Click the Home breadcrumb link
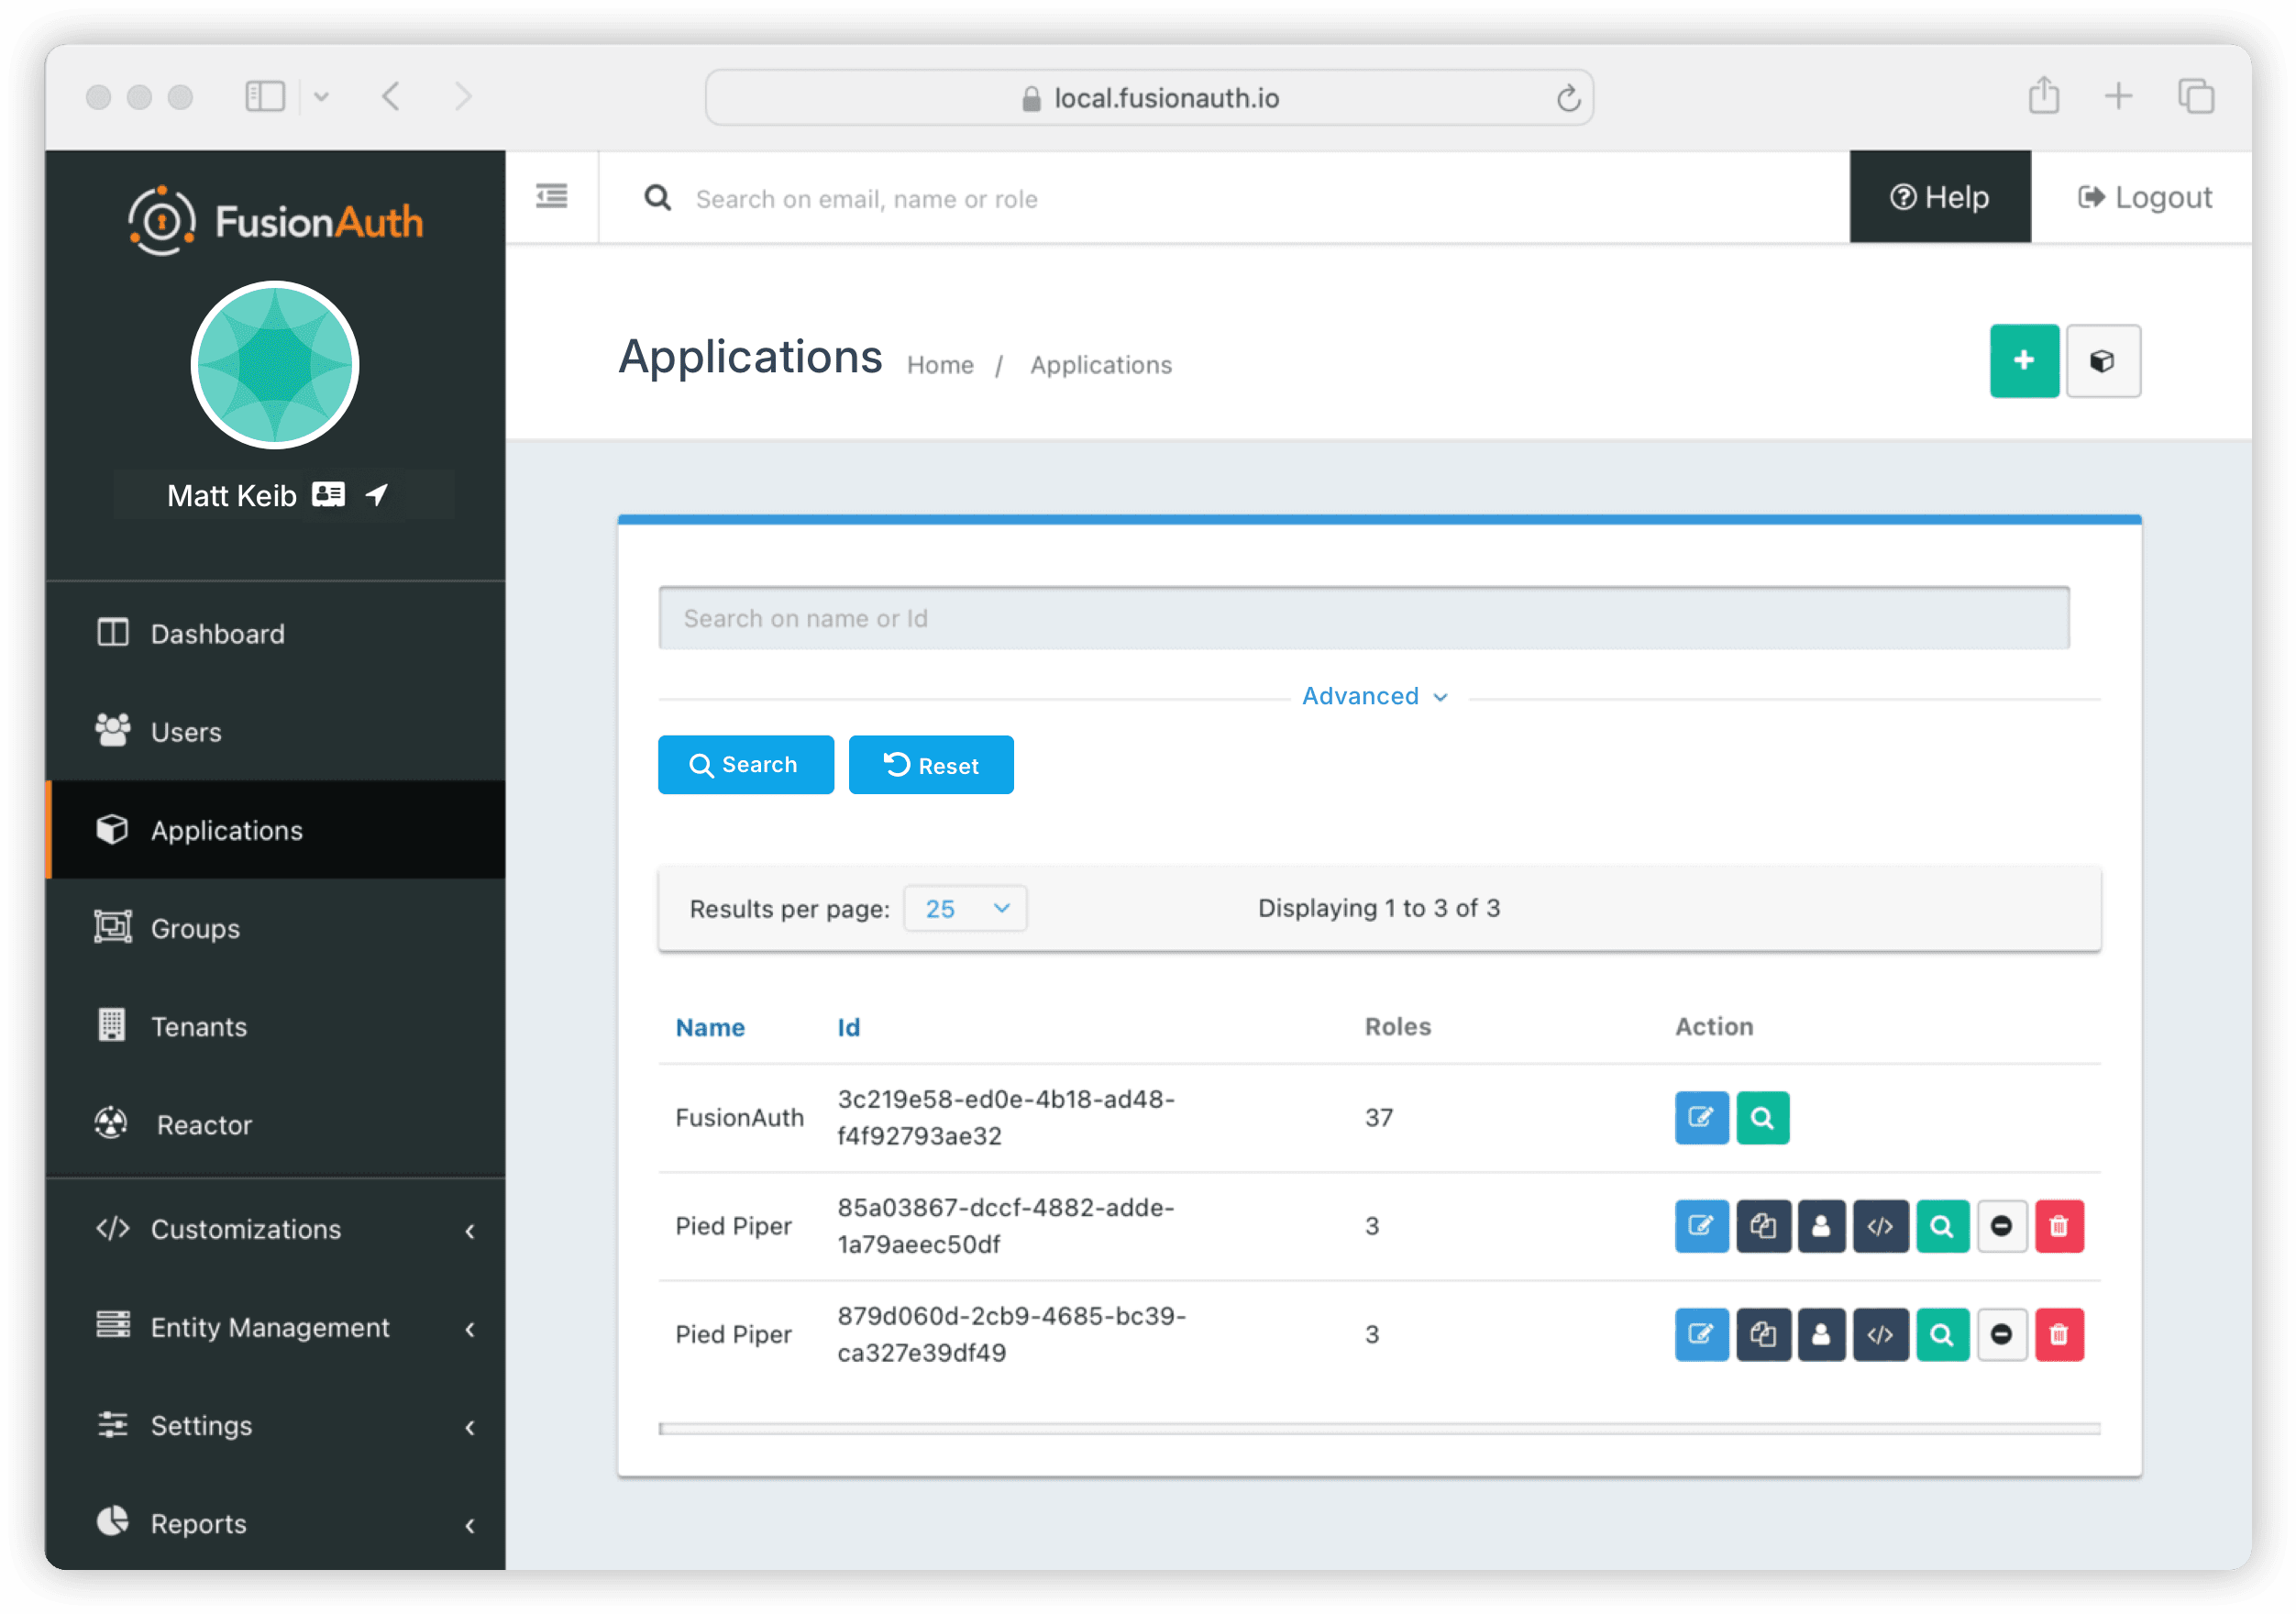Viewport: 2296px width, 1614px height. [940, 365]
